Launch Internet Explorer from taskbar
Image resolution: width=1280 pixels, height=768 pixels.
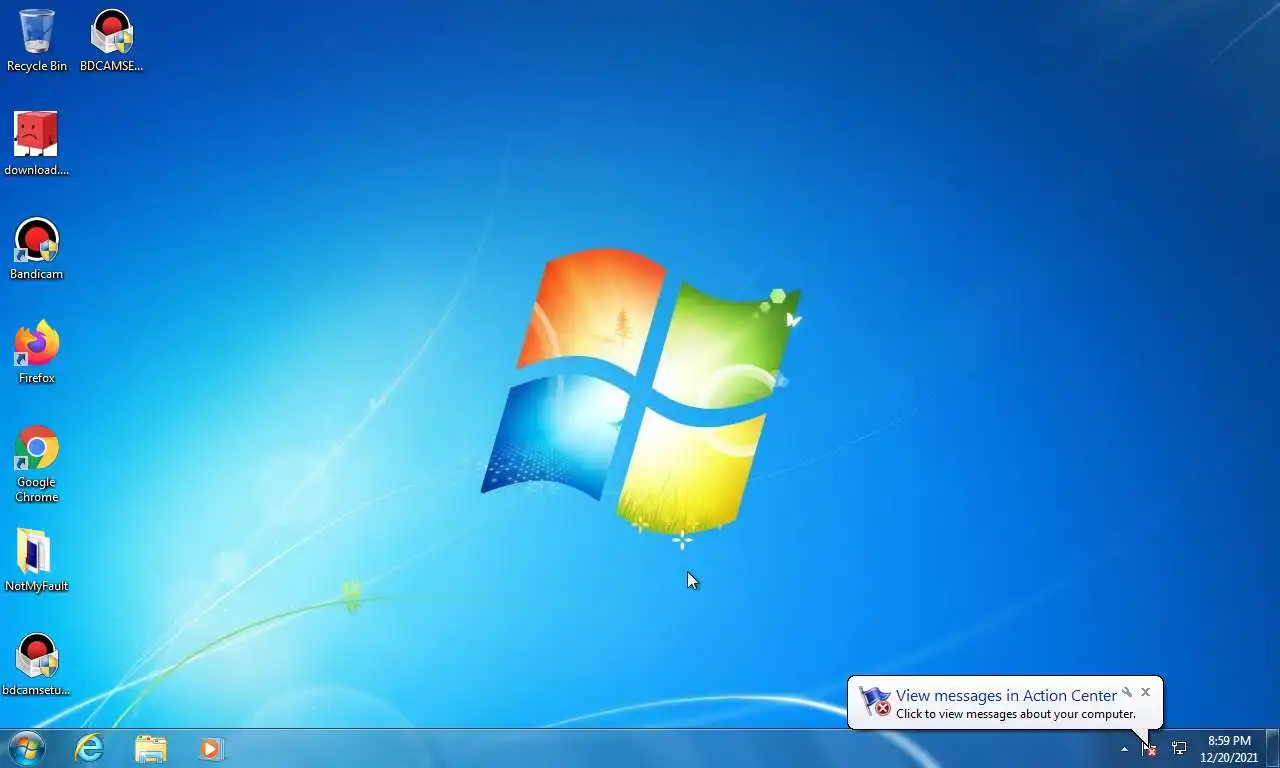[90, 748]
